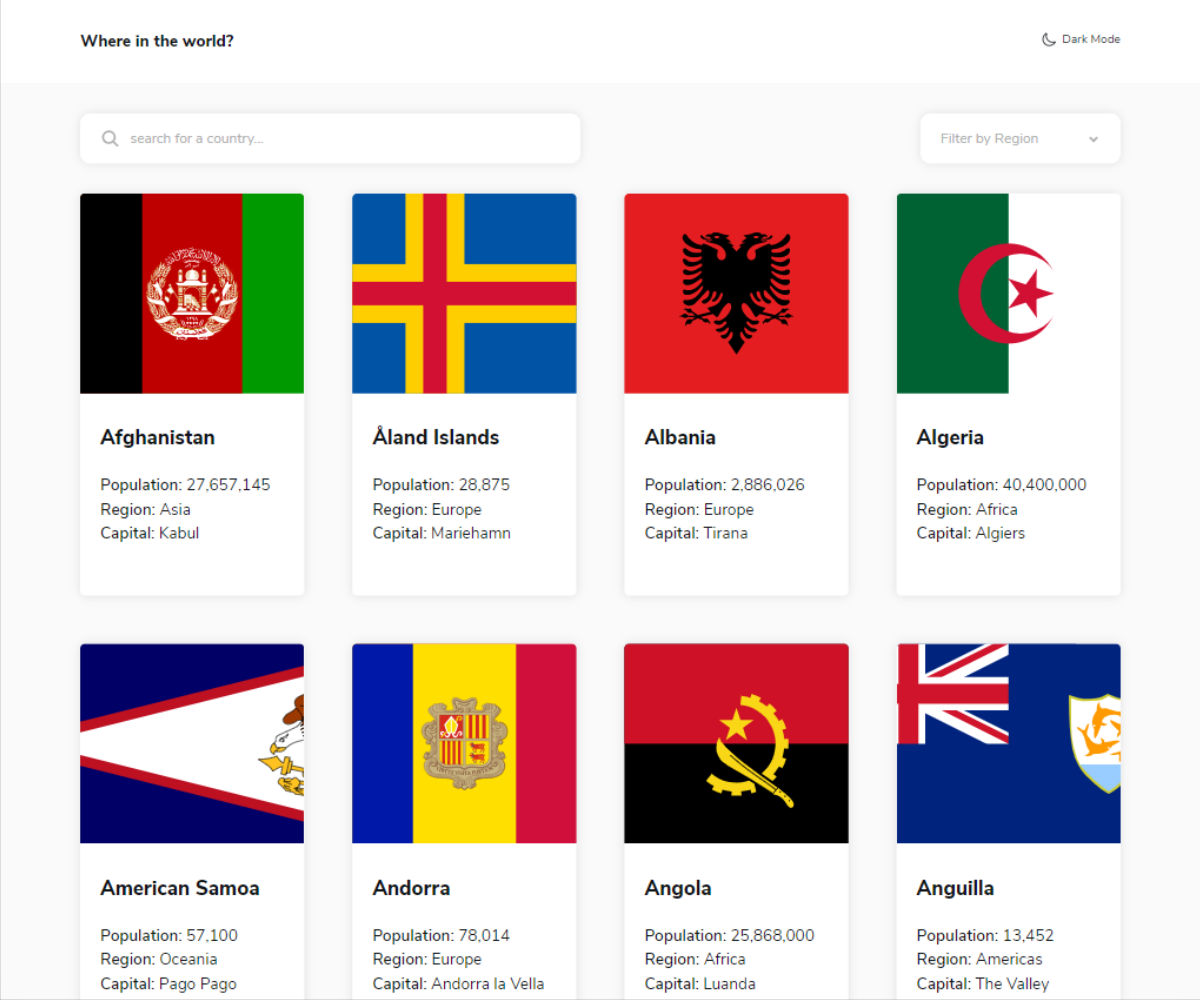Select the Andorra country name
This screenshot has width=1200, height=1000.
click(412, 888)
